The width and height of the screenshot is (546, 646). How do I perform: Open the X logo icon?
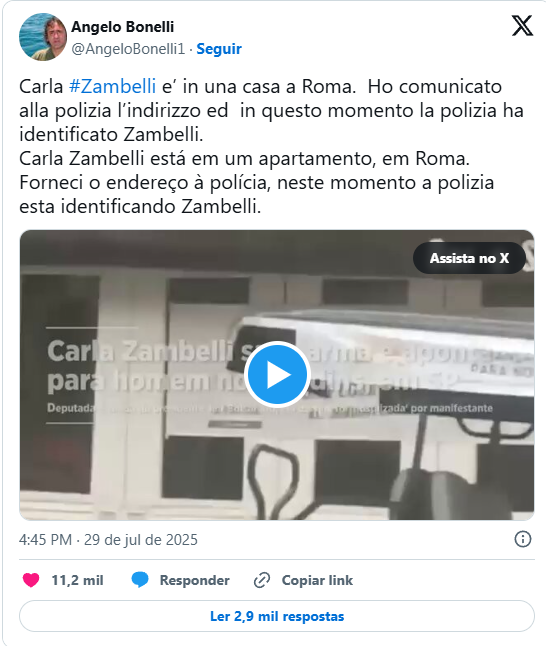coord(522,26)
